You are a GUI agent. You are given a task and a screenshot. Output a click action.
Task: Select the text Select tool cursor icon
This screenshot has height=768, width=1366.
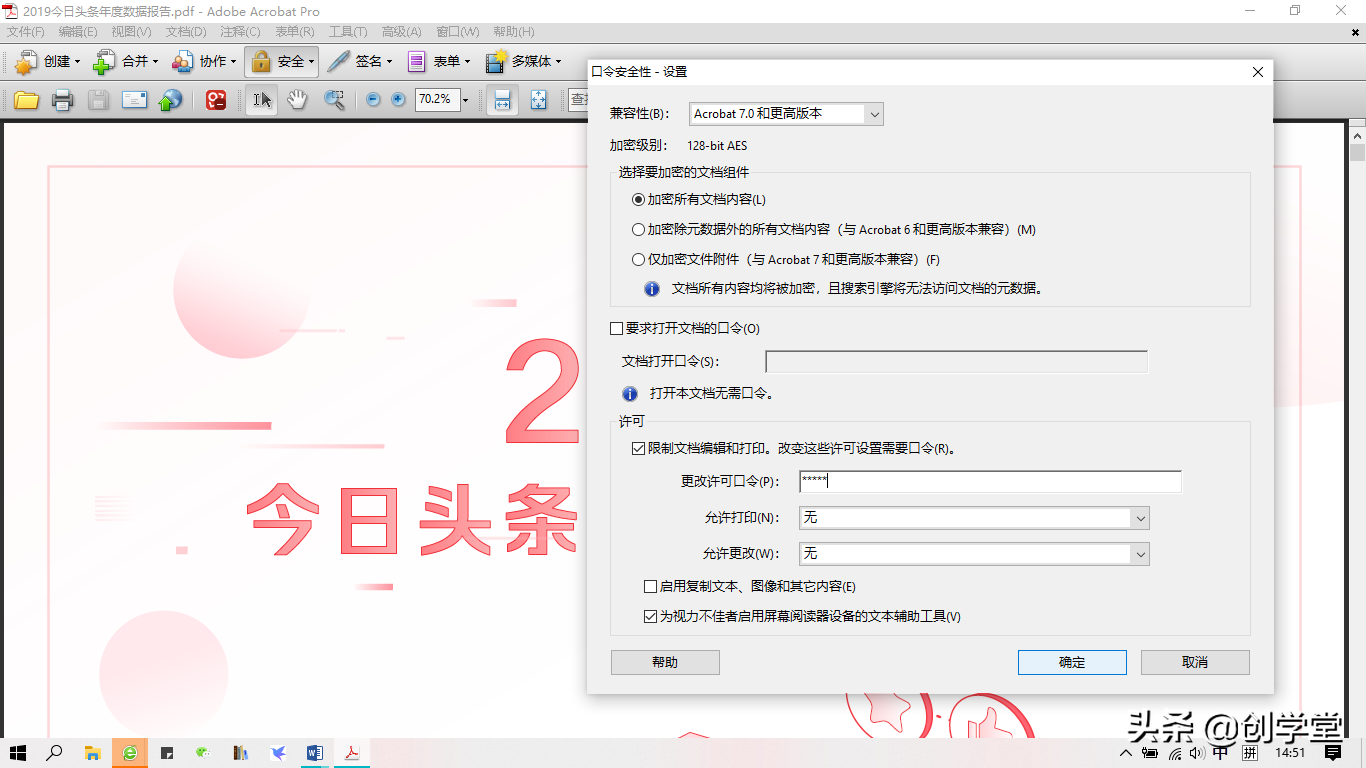(262, 100)
